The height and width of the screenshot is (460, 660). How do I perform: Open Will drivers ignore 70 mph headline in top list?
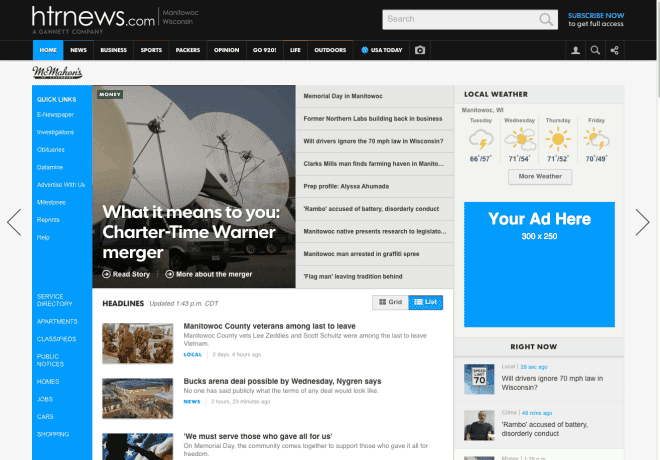[x=375, y=141]
